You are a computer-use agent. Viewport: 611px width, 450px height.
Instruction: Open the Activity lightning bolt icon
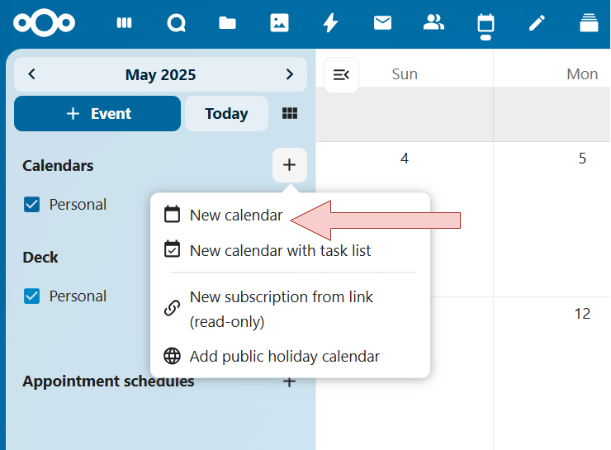click(330, 23)
